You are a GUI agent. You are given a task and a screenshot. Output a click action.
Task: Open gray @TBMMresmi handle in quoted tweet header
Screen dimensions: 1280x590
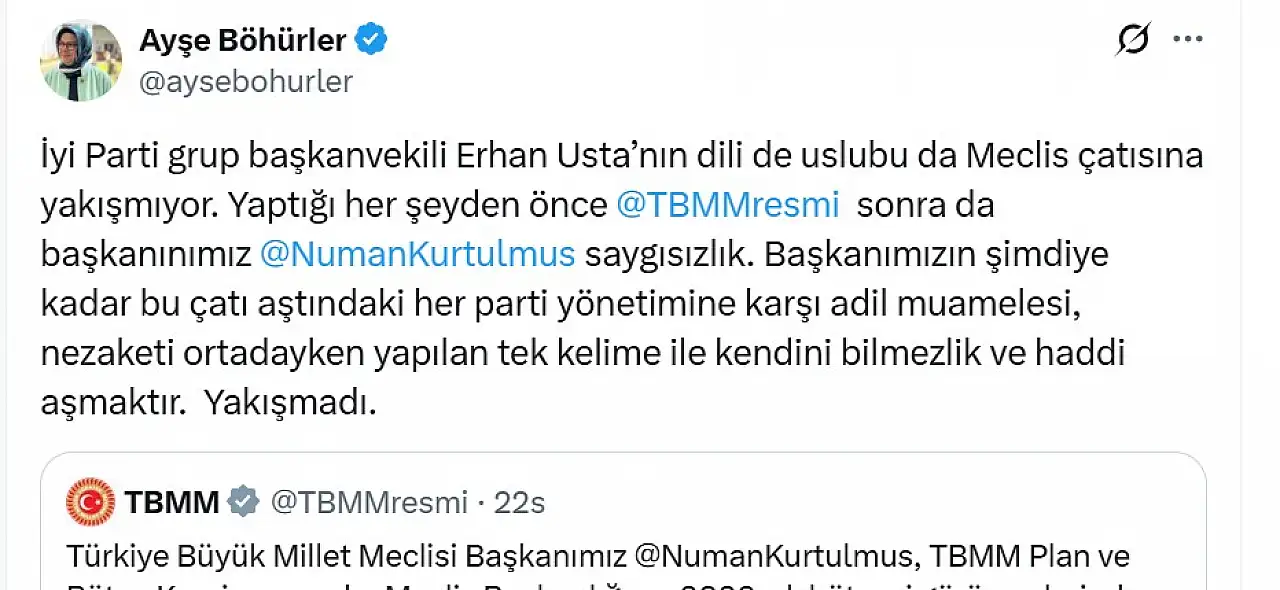pos(369,502)
